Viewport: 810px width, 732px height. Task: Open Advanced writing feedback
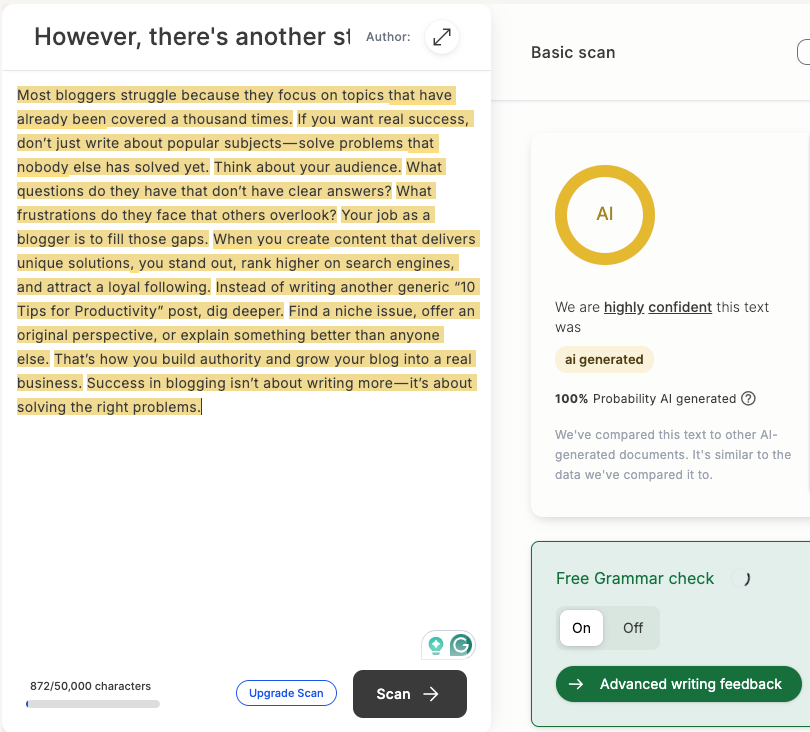tap(678, 684)
